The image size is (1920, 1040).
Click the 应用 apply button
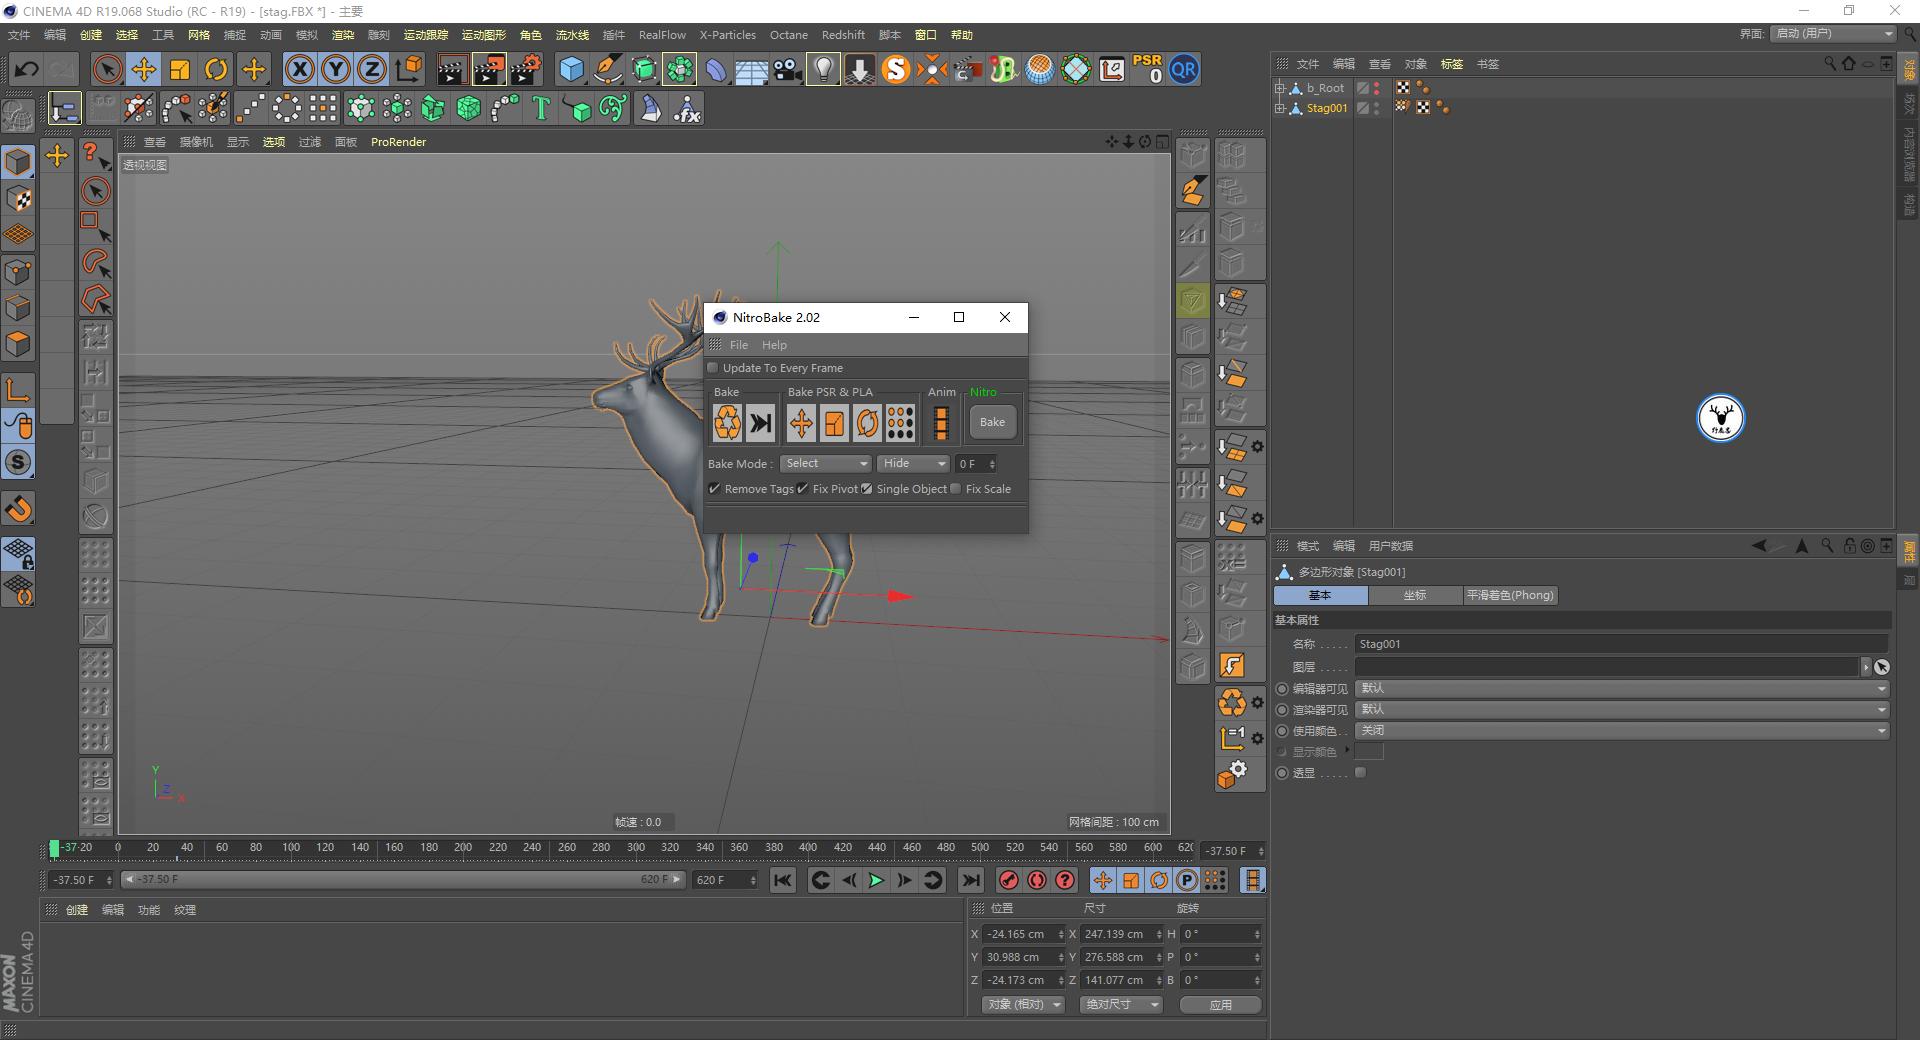[1220, 1005]
